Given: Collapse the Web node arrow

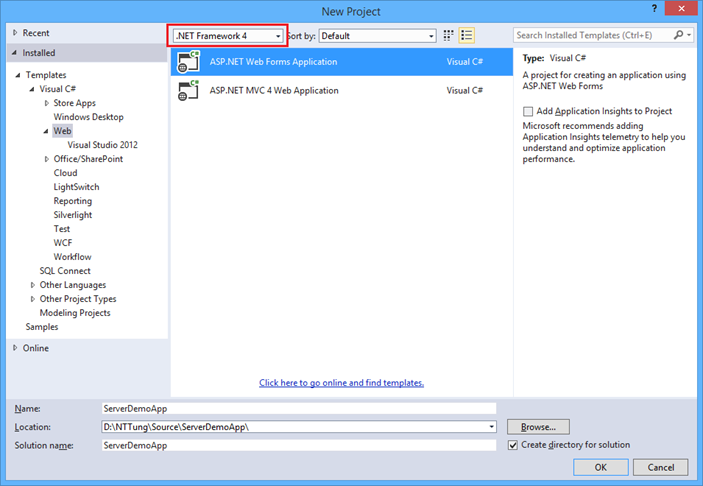Looking at the screenshot, I should (46, 131).
